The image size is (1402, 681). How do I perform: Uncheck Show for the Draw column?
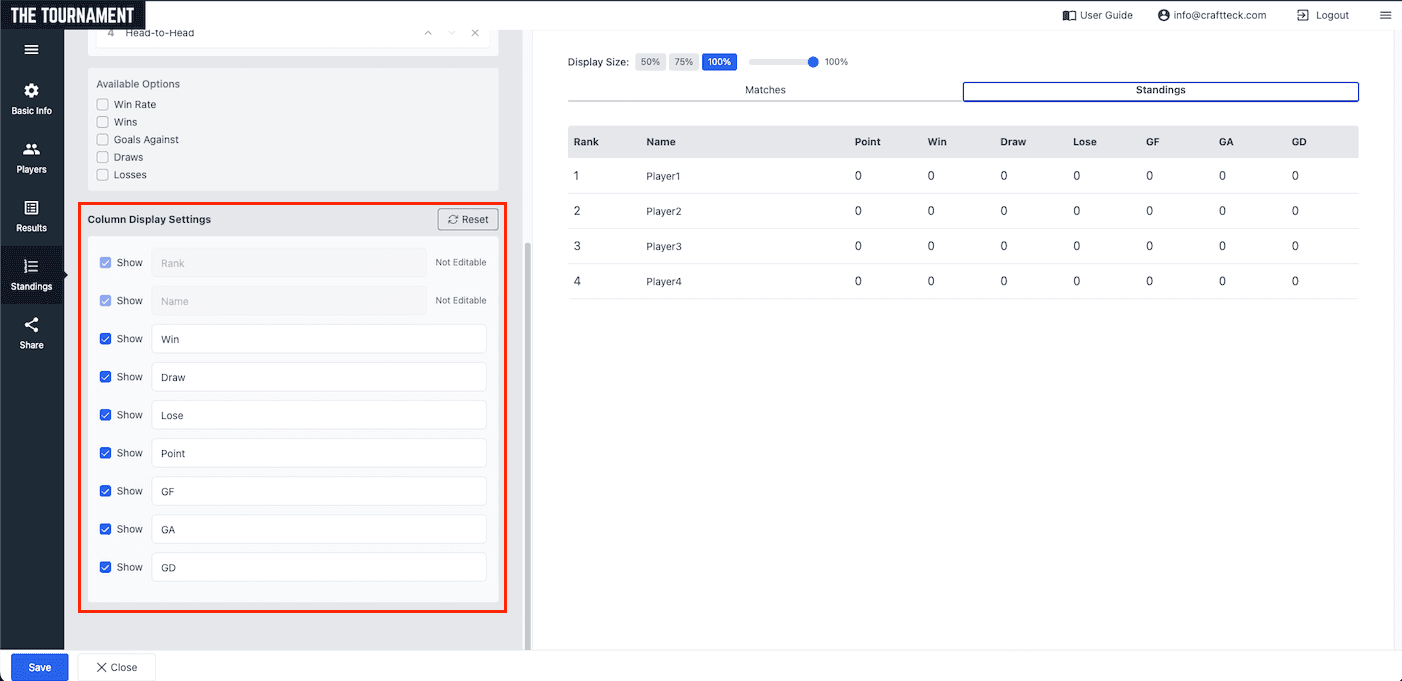click(105, 377)
